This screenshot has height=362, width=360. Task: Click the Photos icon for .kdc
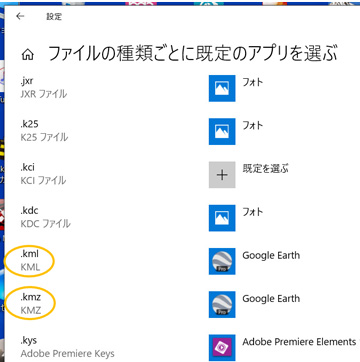click(222, 218)
